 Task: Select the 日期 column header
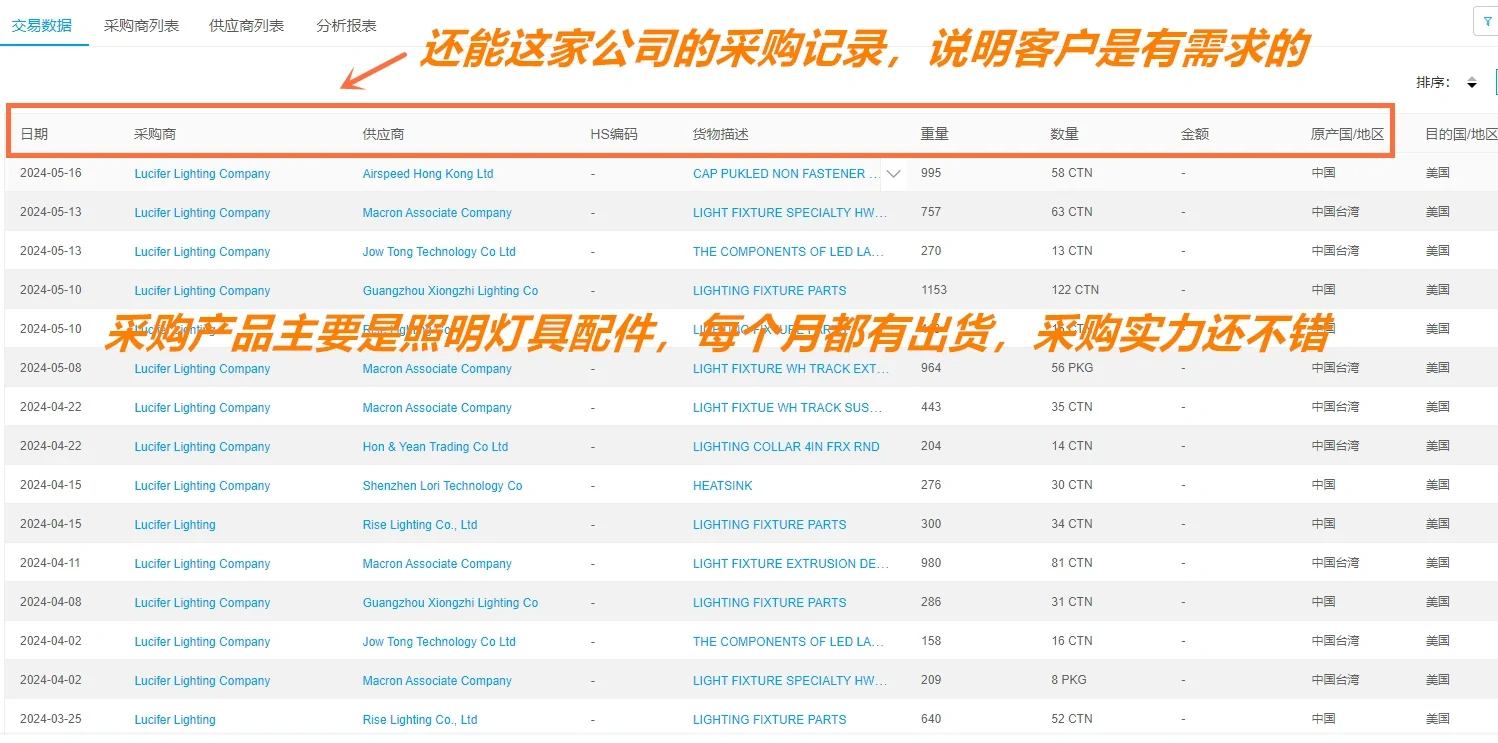(34, 134)
